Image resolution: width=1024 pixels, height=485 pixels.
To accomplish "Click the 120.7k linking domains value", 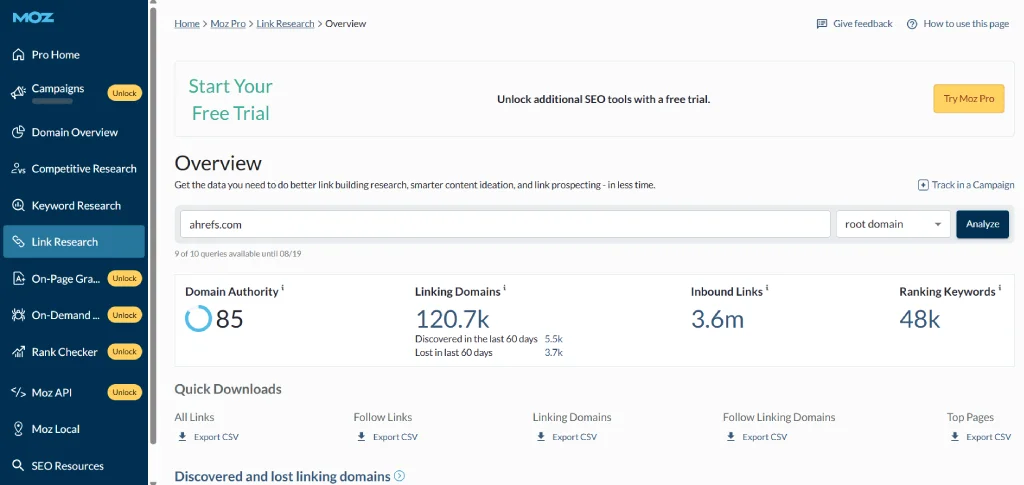I will coord(453,319).
